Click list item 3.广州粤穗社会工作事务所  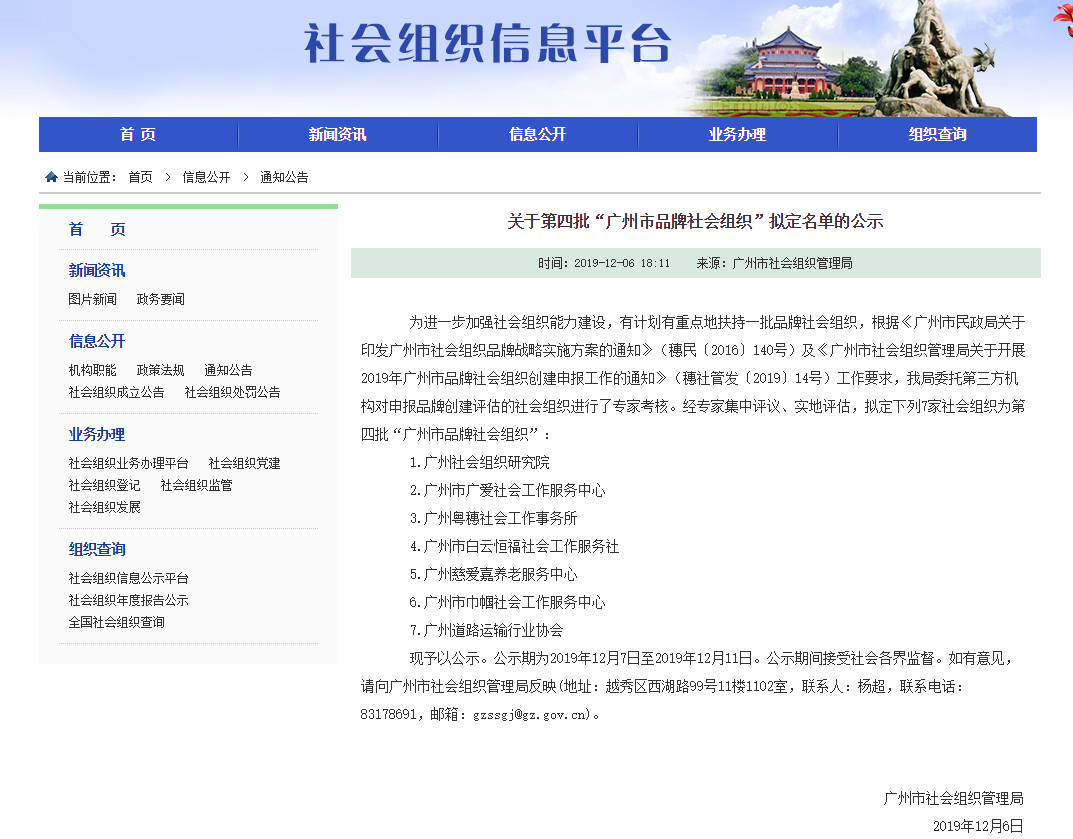493,519
